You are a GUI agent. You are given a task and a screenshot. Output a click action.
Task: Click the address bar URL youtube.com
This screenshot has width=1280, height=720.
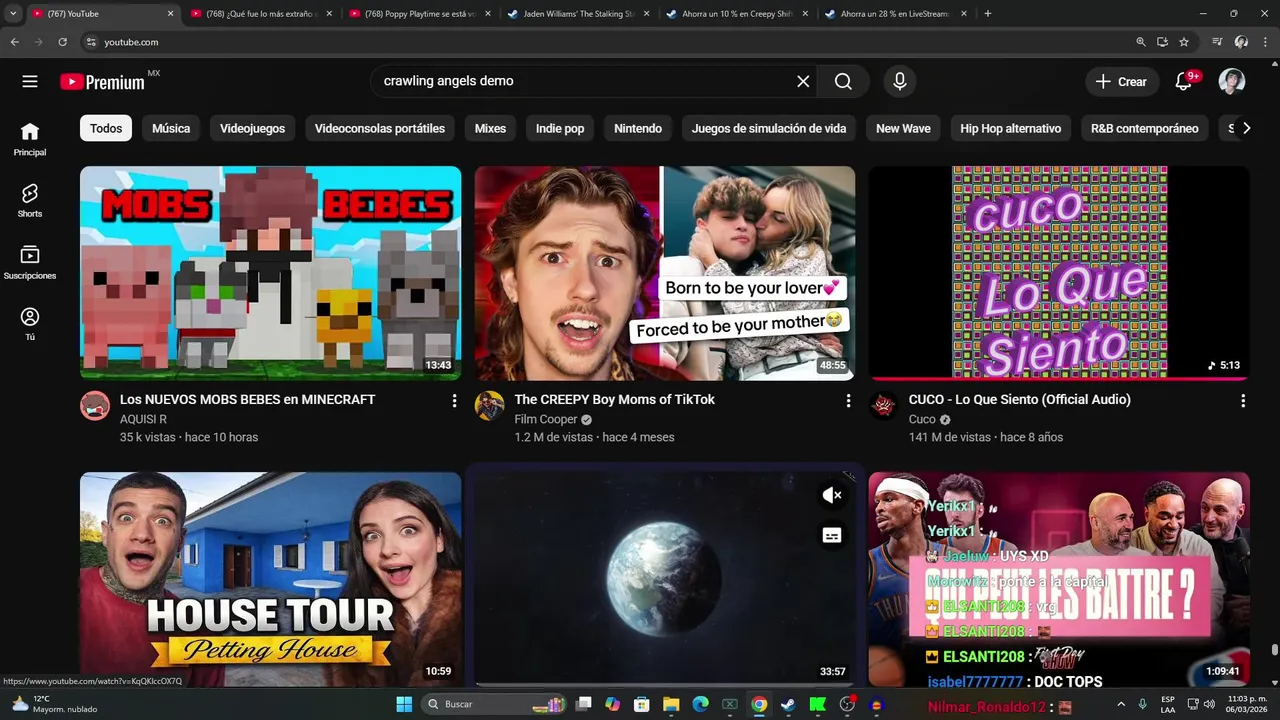[x=131, y=42]
